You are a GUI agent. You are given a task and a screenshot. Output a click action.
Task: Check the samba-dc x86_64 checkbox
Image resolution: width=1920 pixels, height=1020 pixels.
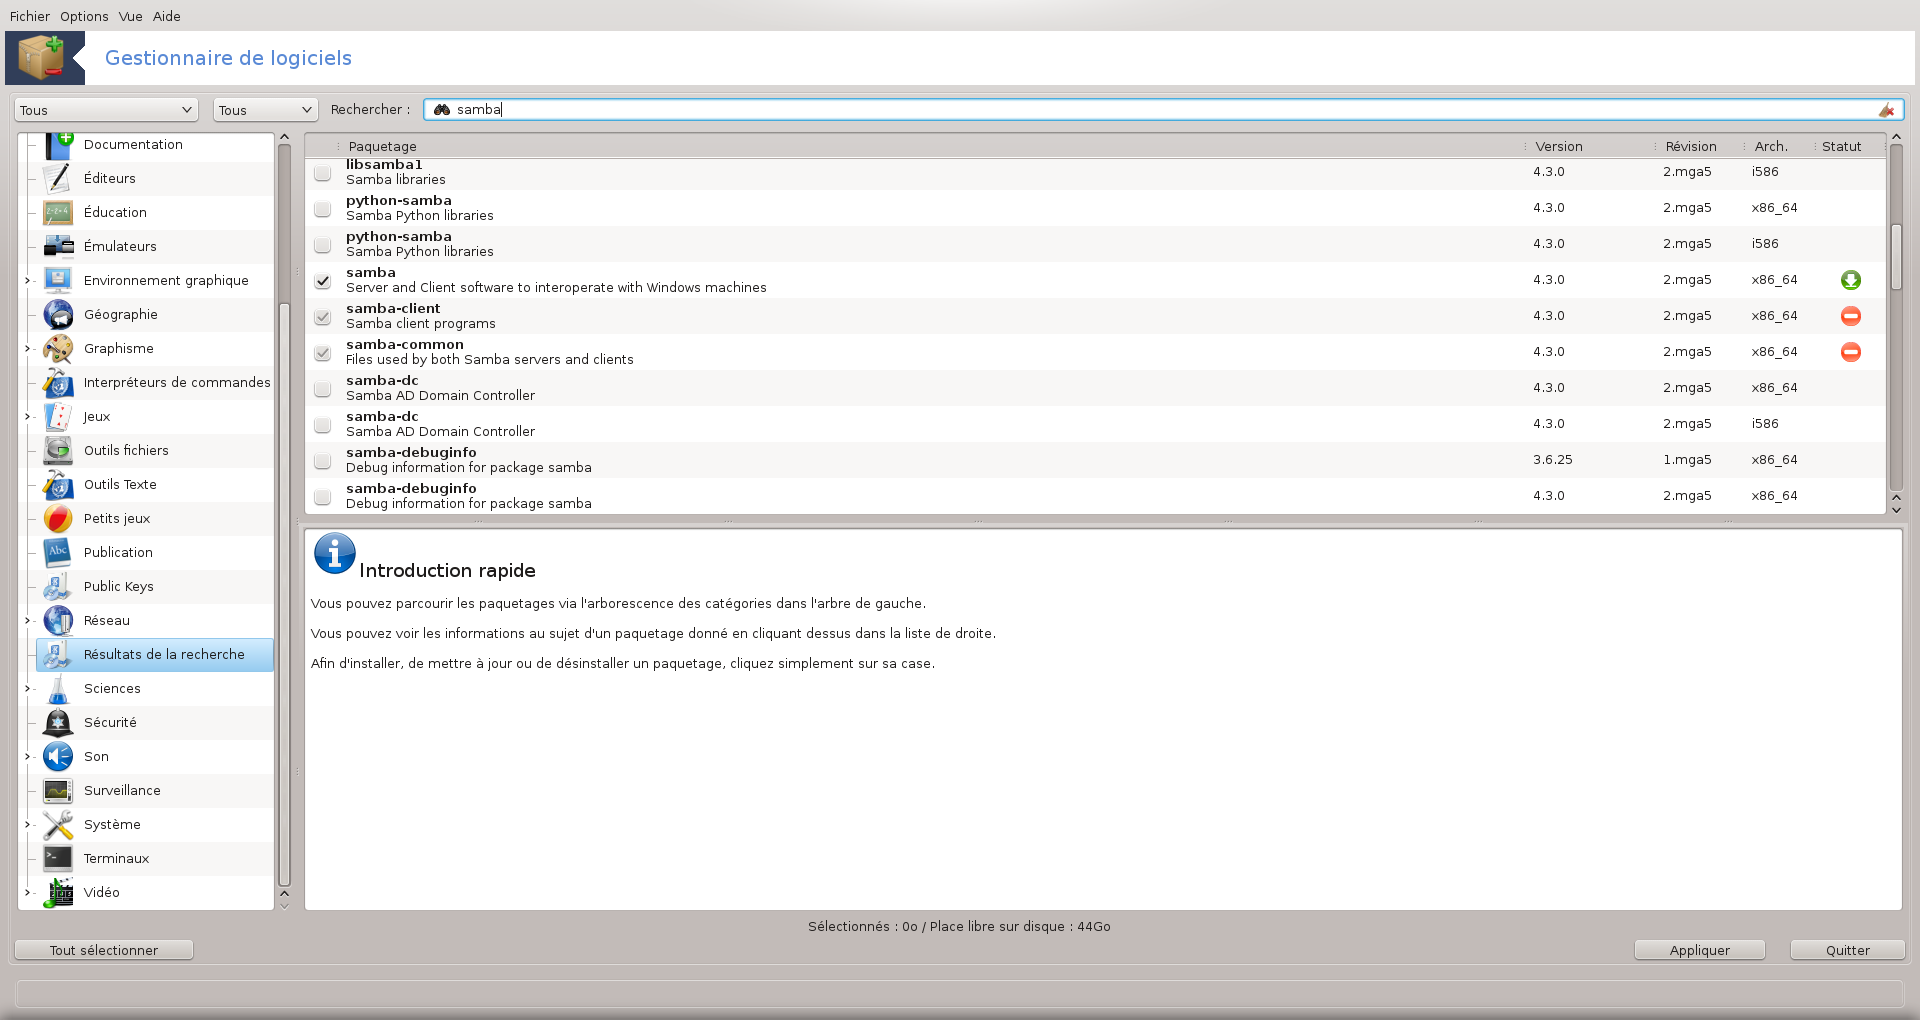pos(322,389)
